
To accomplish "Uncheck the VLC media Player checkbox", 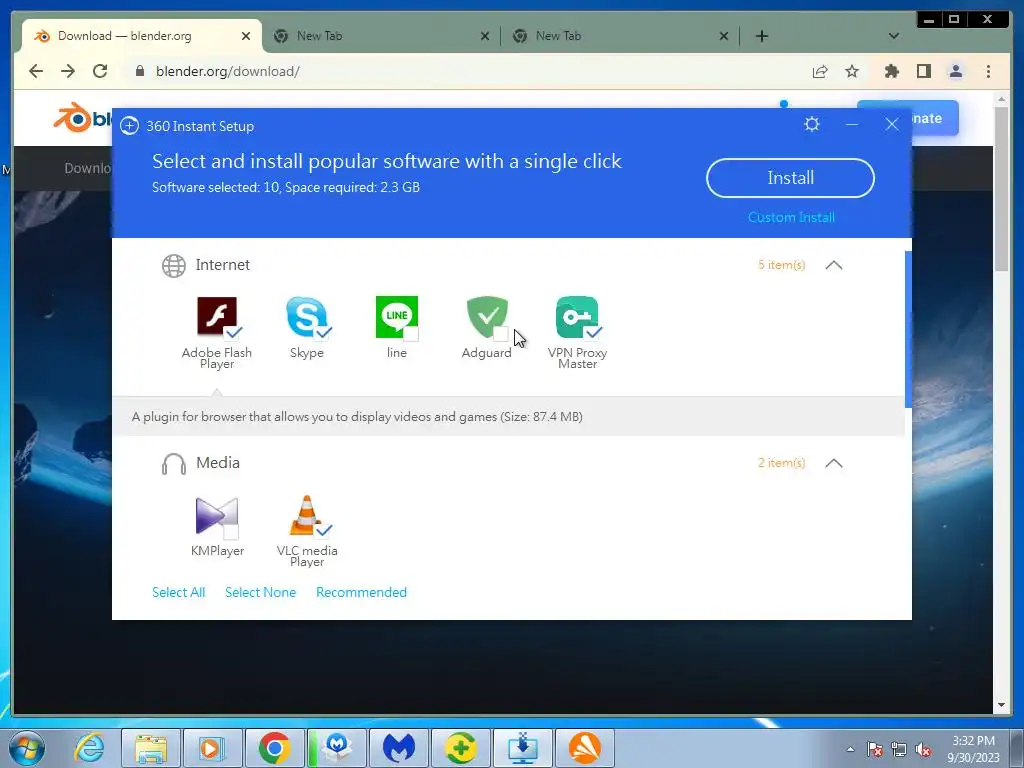I will (323, 530).
